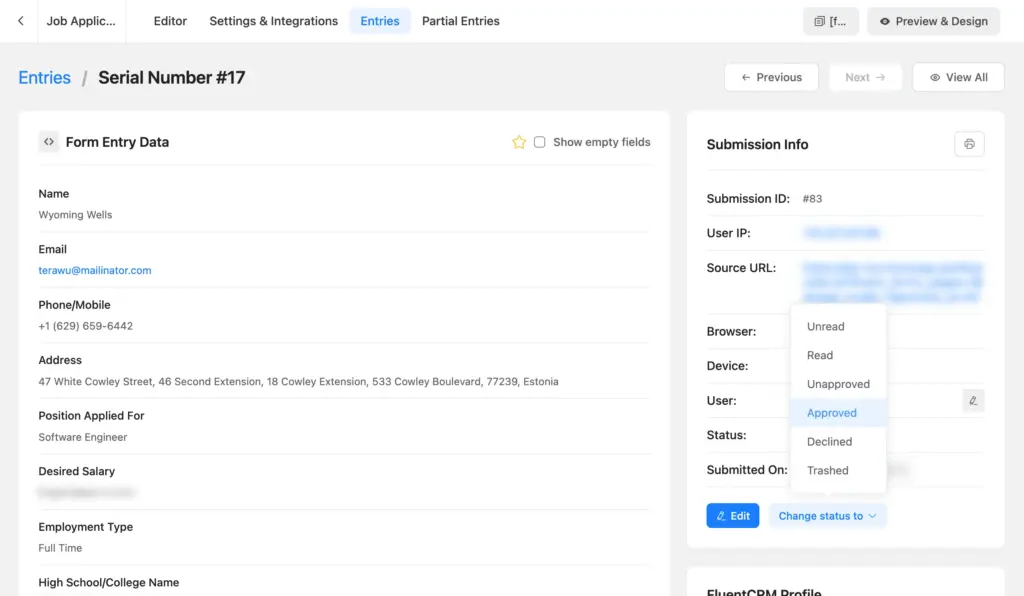Switch to the Entries tab
Image resolution: width=1024 pixels, height=596 pixels.
click(x=379, y=21)
